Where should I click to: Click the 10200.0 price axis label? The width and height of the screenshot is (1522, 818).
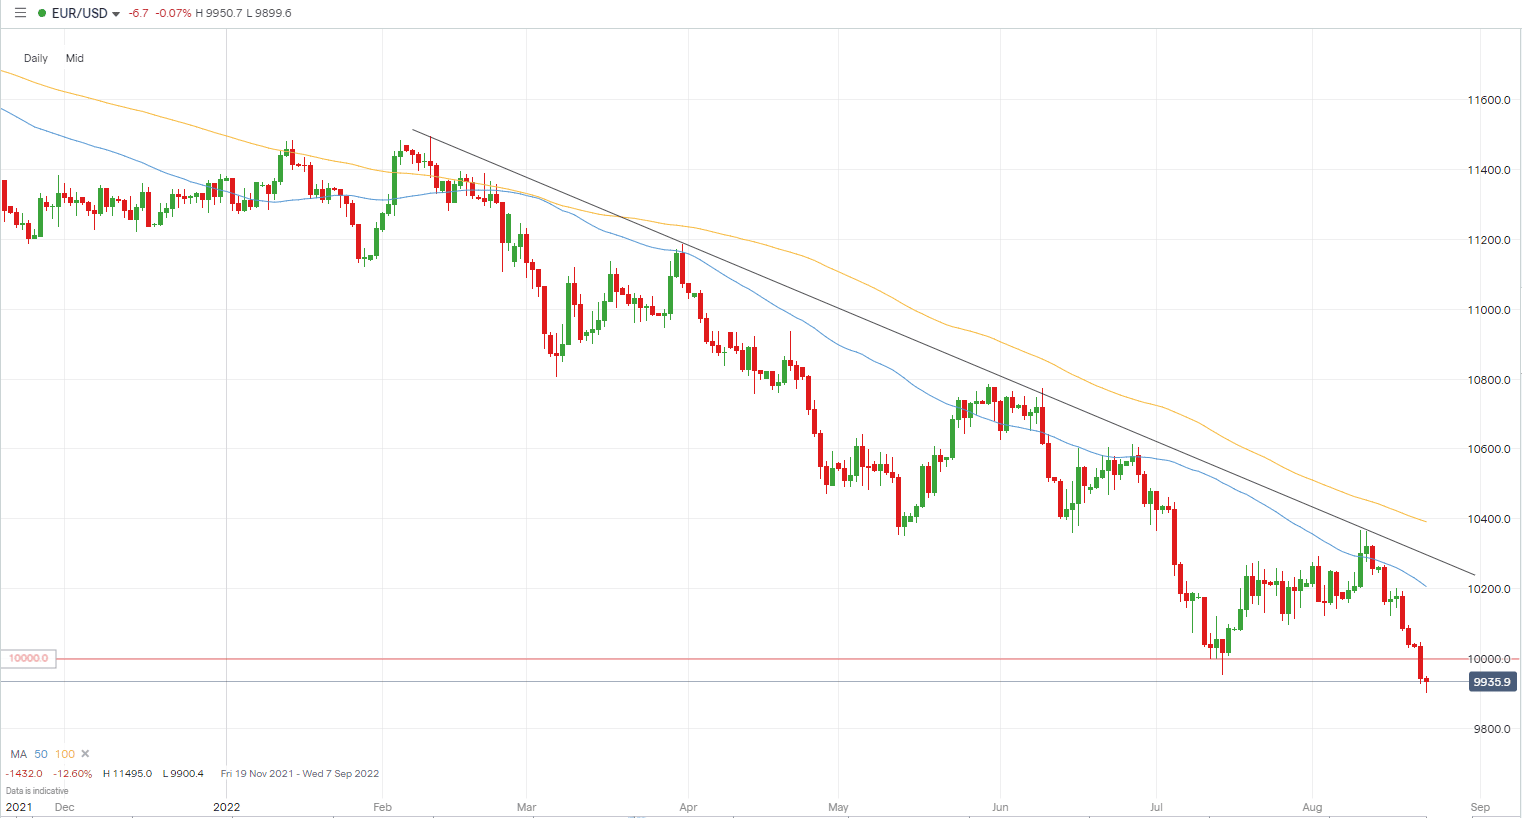pos(1489,589)
